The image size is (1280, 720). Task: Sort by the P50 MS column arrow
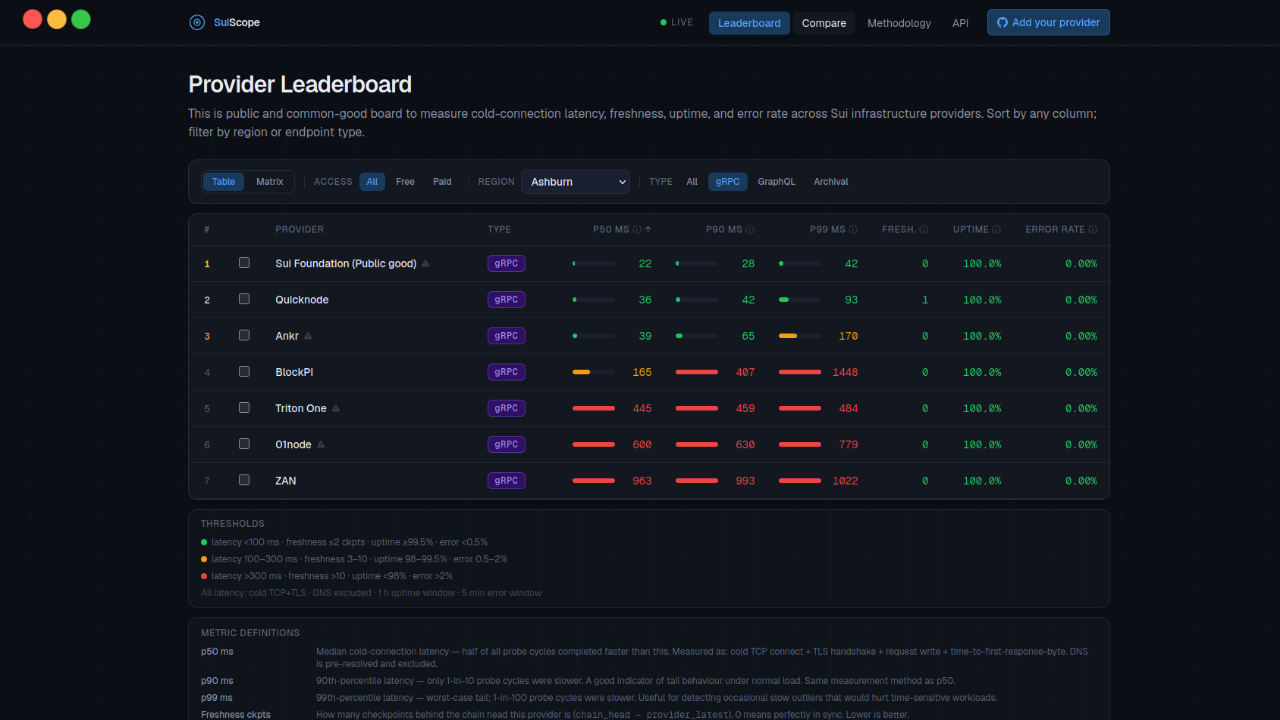648,229
